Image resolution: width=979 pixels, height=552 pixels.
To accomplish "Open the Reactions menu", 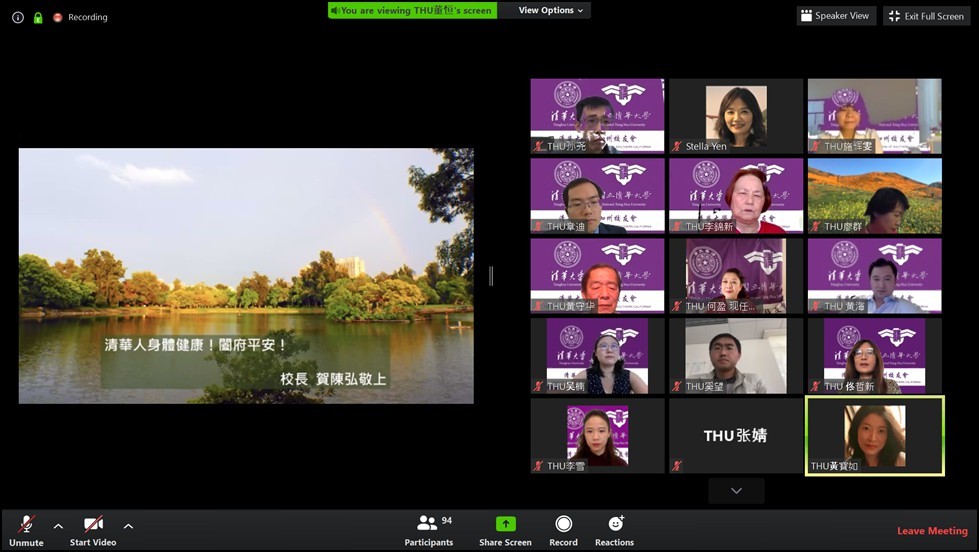I will (x=615, y=524).
